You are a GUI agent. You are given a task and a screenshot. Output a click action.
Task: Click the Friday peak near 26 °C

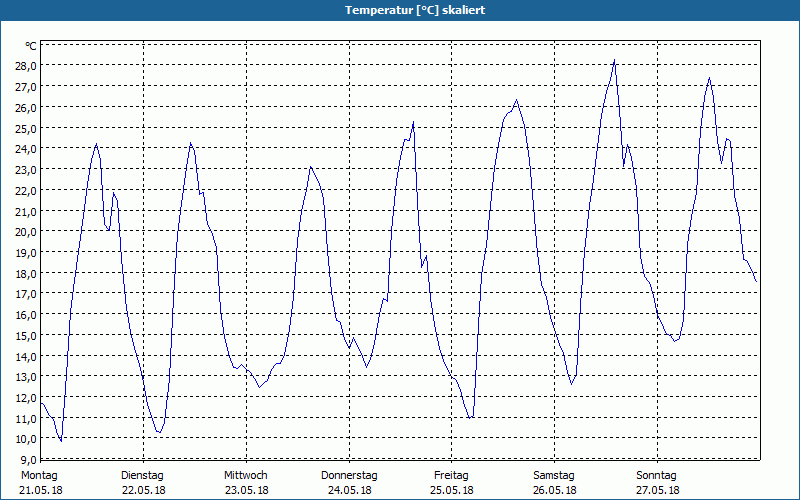pyautogui.click(x=516, y=100)
